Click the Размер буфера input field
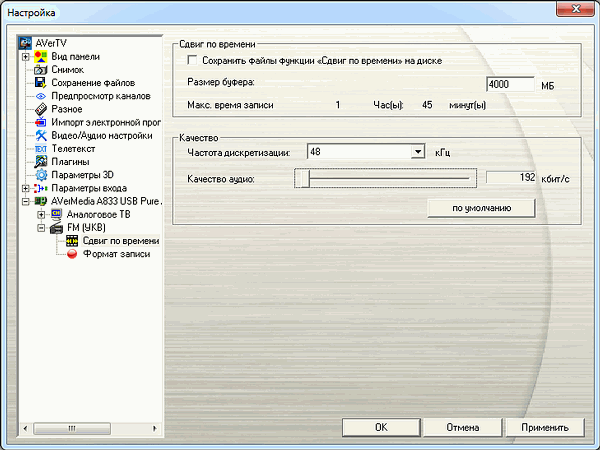The image size is (600, 450). (510, 84)
